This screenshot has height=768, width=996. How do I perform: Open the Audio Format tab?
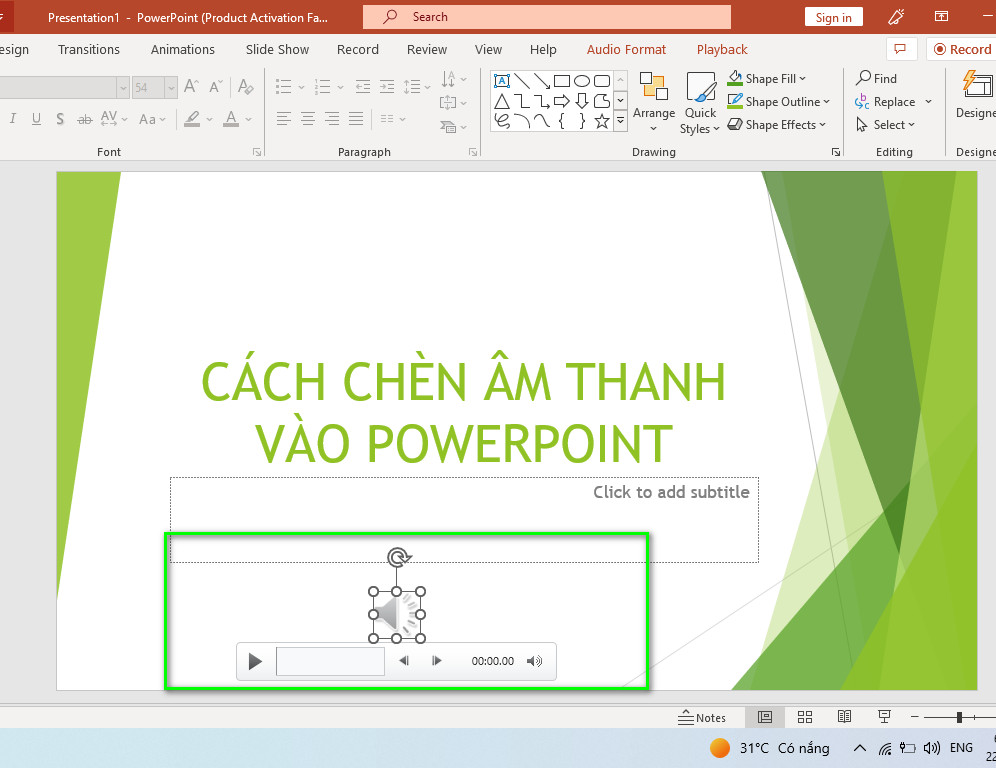626,50
